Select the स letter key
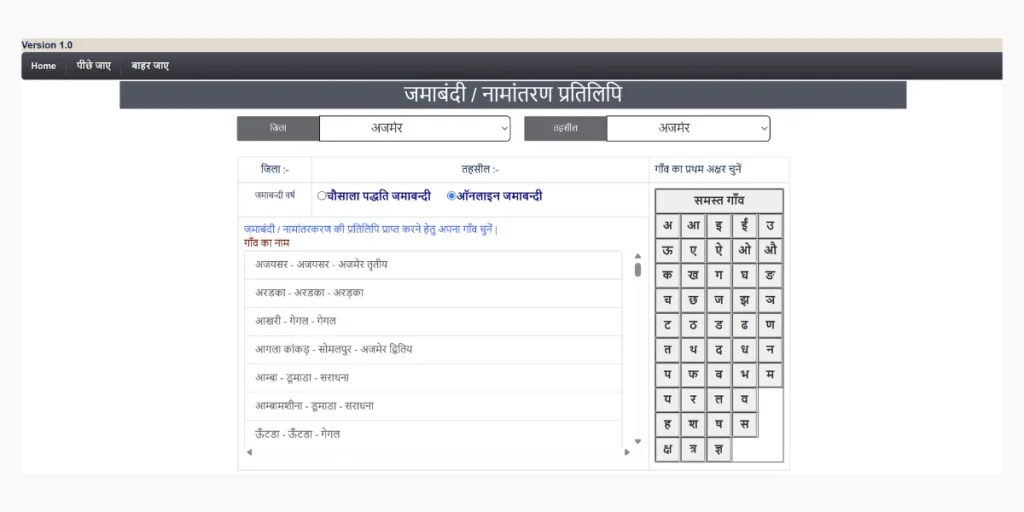This screenshot has width=1024, height=512. coord(744,424)
